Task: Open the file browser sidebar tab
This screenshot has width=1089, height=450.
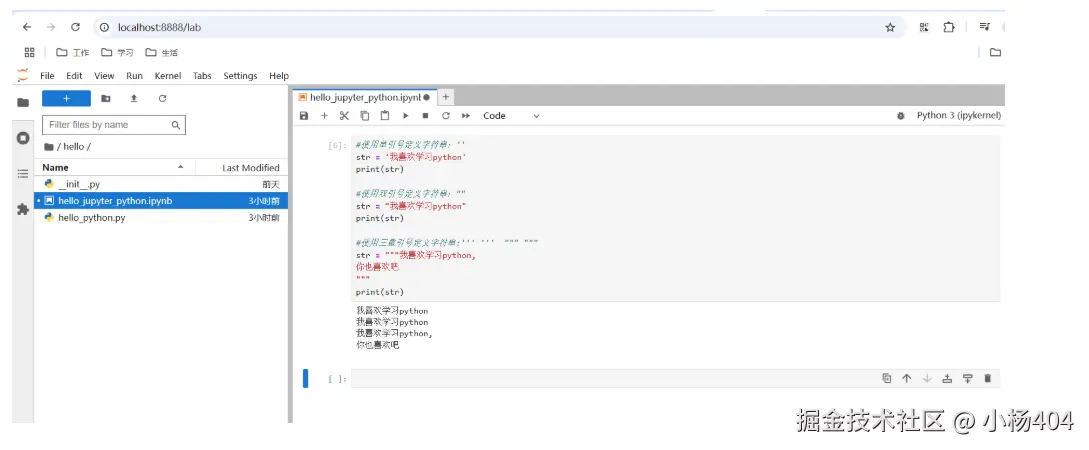Action: 23,103
